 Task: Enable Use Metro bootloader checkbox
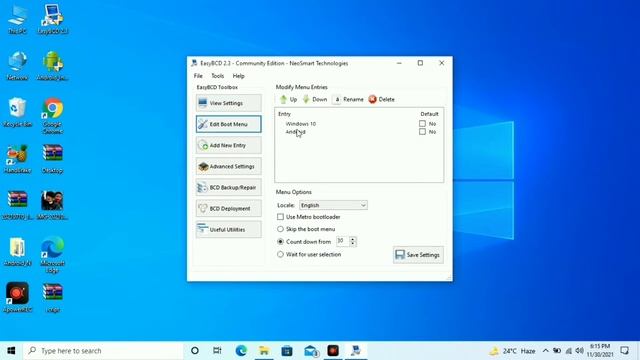280,217
